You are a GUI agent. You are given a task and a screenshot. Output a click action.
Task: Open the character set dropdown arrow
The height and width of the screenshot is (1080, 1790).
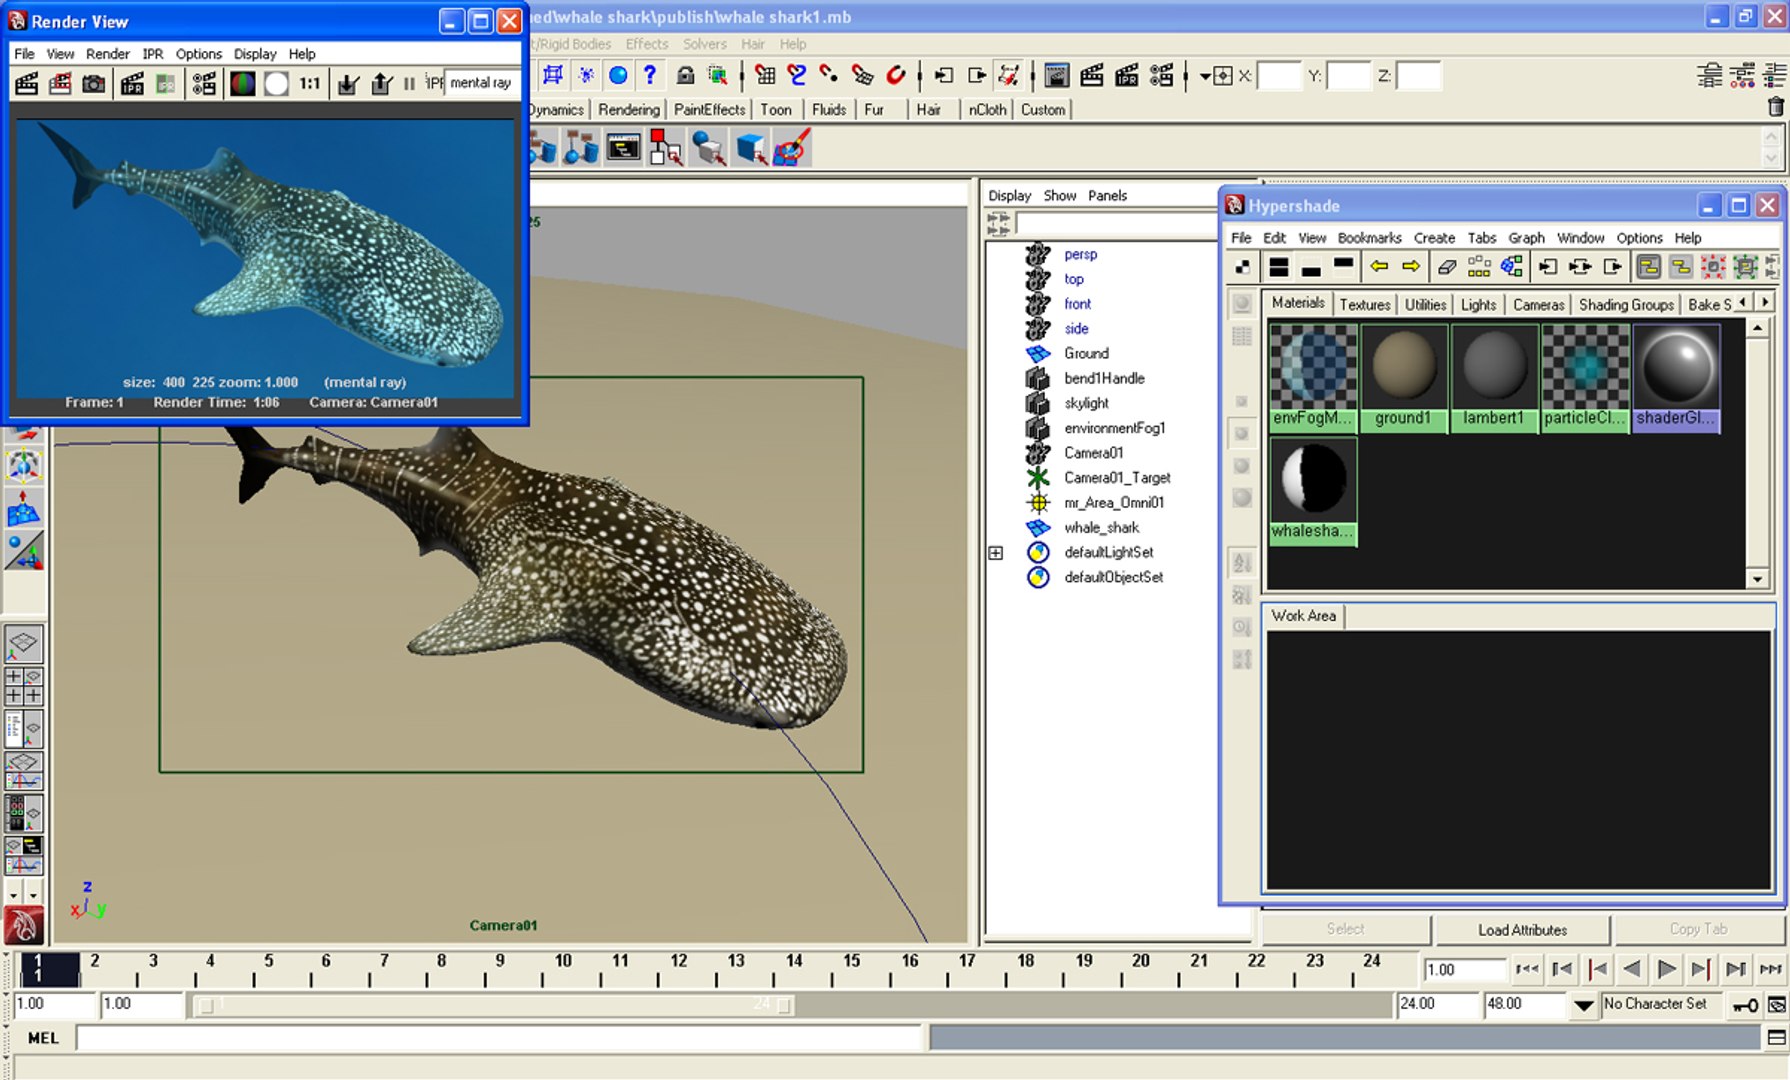coord(1584,1005)
